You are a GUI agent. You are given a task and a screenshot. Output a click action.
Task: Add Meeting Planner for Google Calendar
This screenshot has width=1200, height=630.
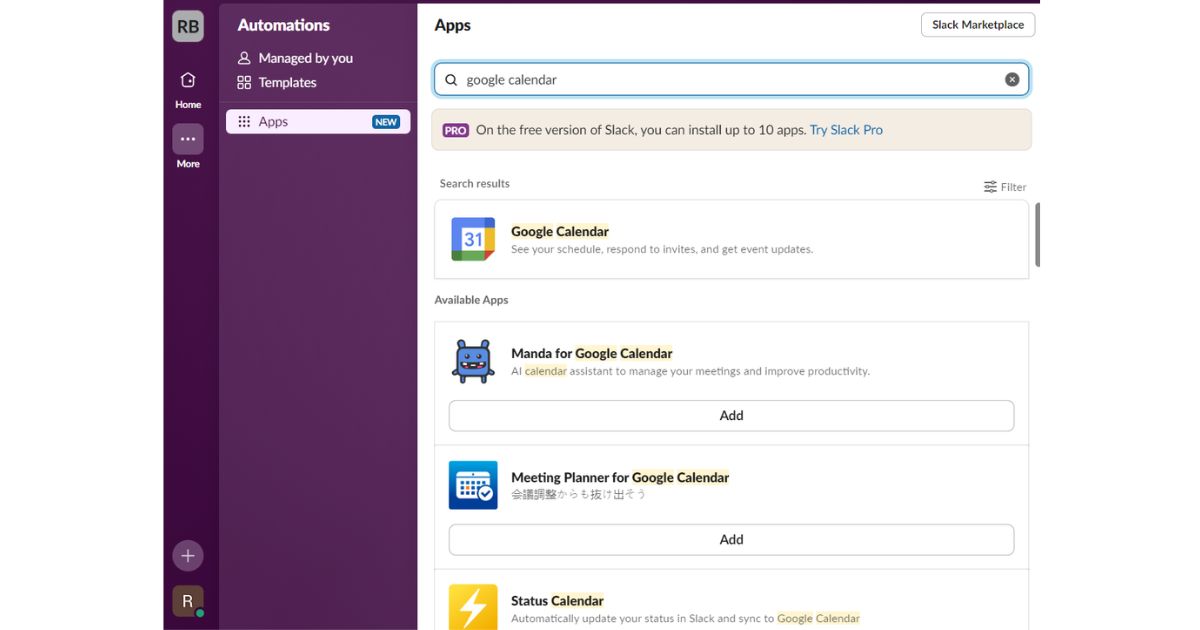[731, 540]
